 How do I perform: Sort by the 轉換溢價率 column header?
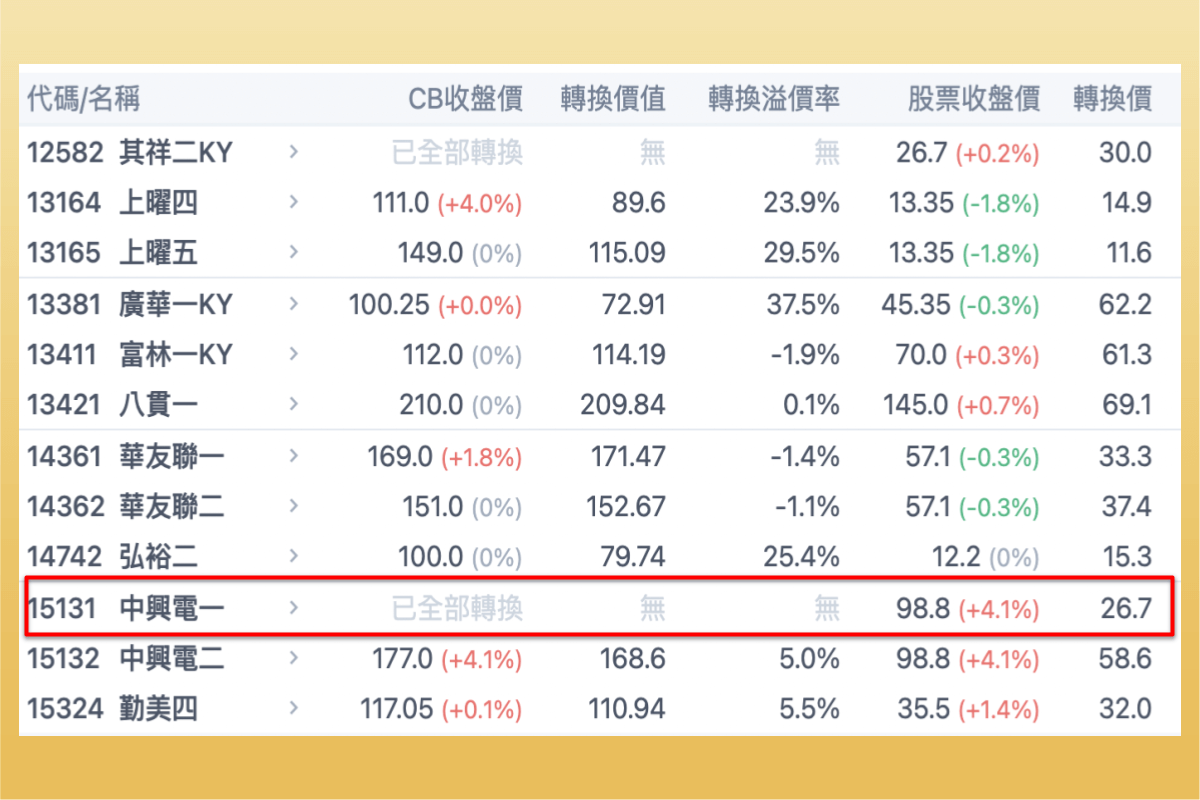click(x=772, y=99)
